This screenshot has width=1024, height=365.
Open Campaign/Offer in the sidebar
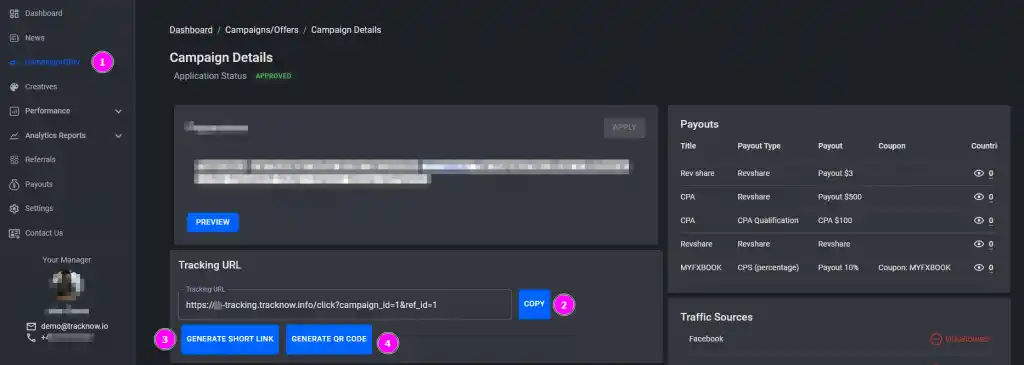[x=52, y=62]
